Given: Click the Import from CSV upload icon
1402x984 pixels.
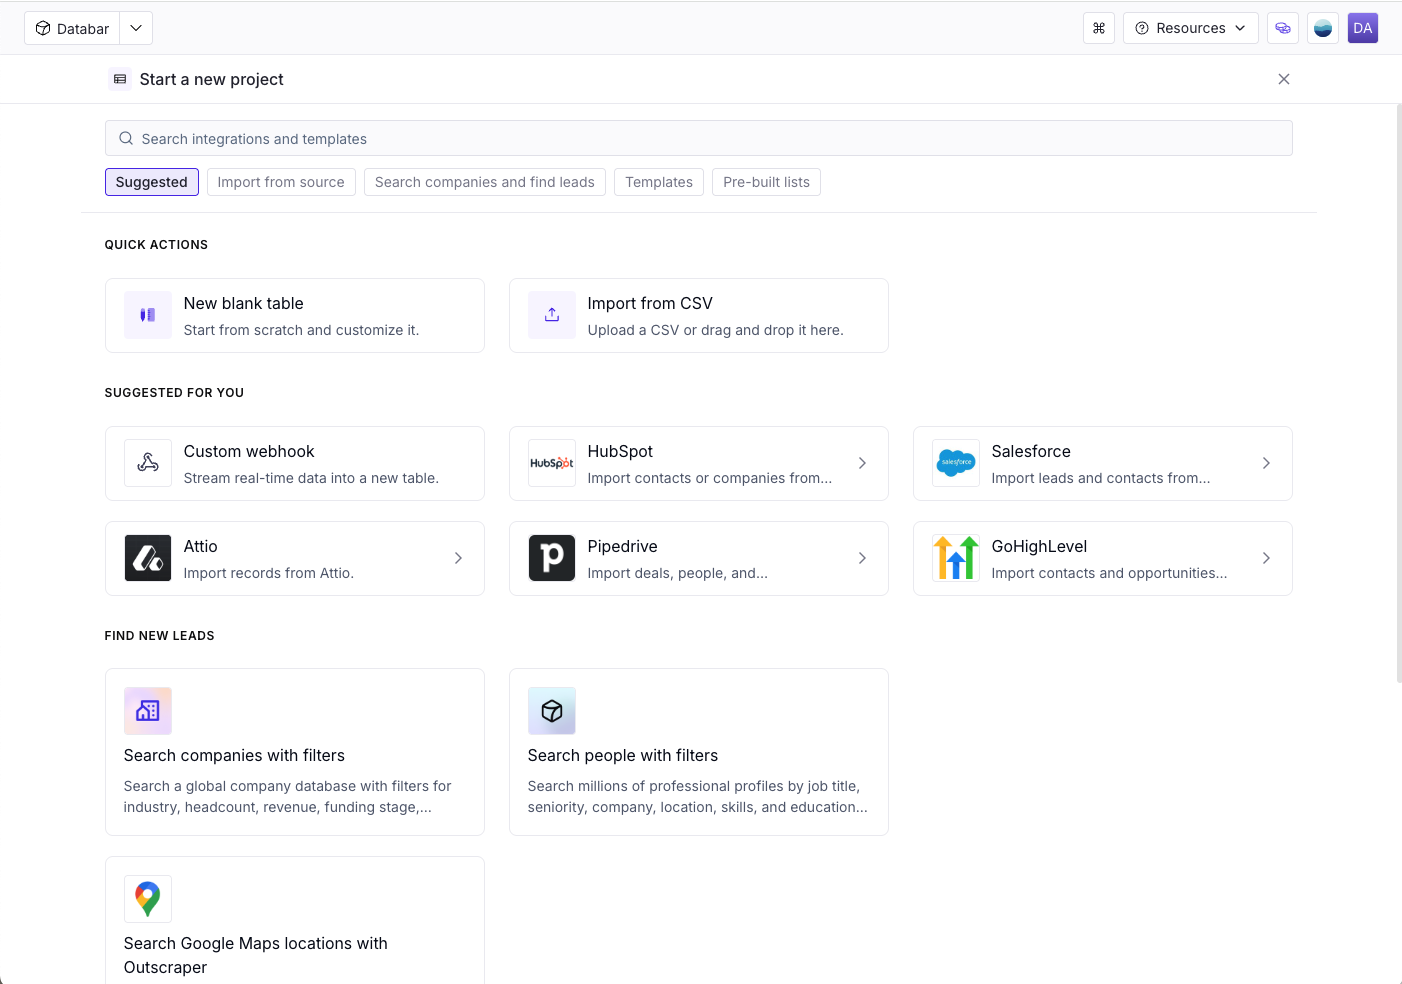Looking at the screenshot, I should point(552,315).
